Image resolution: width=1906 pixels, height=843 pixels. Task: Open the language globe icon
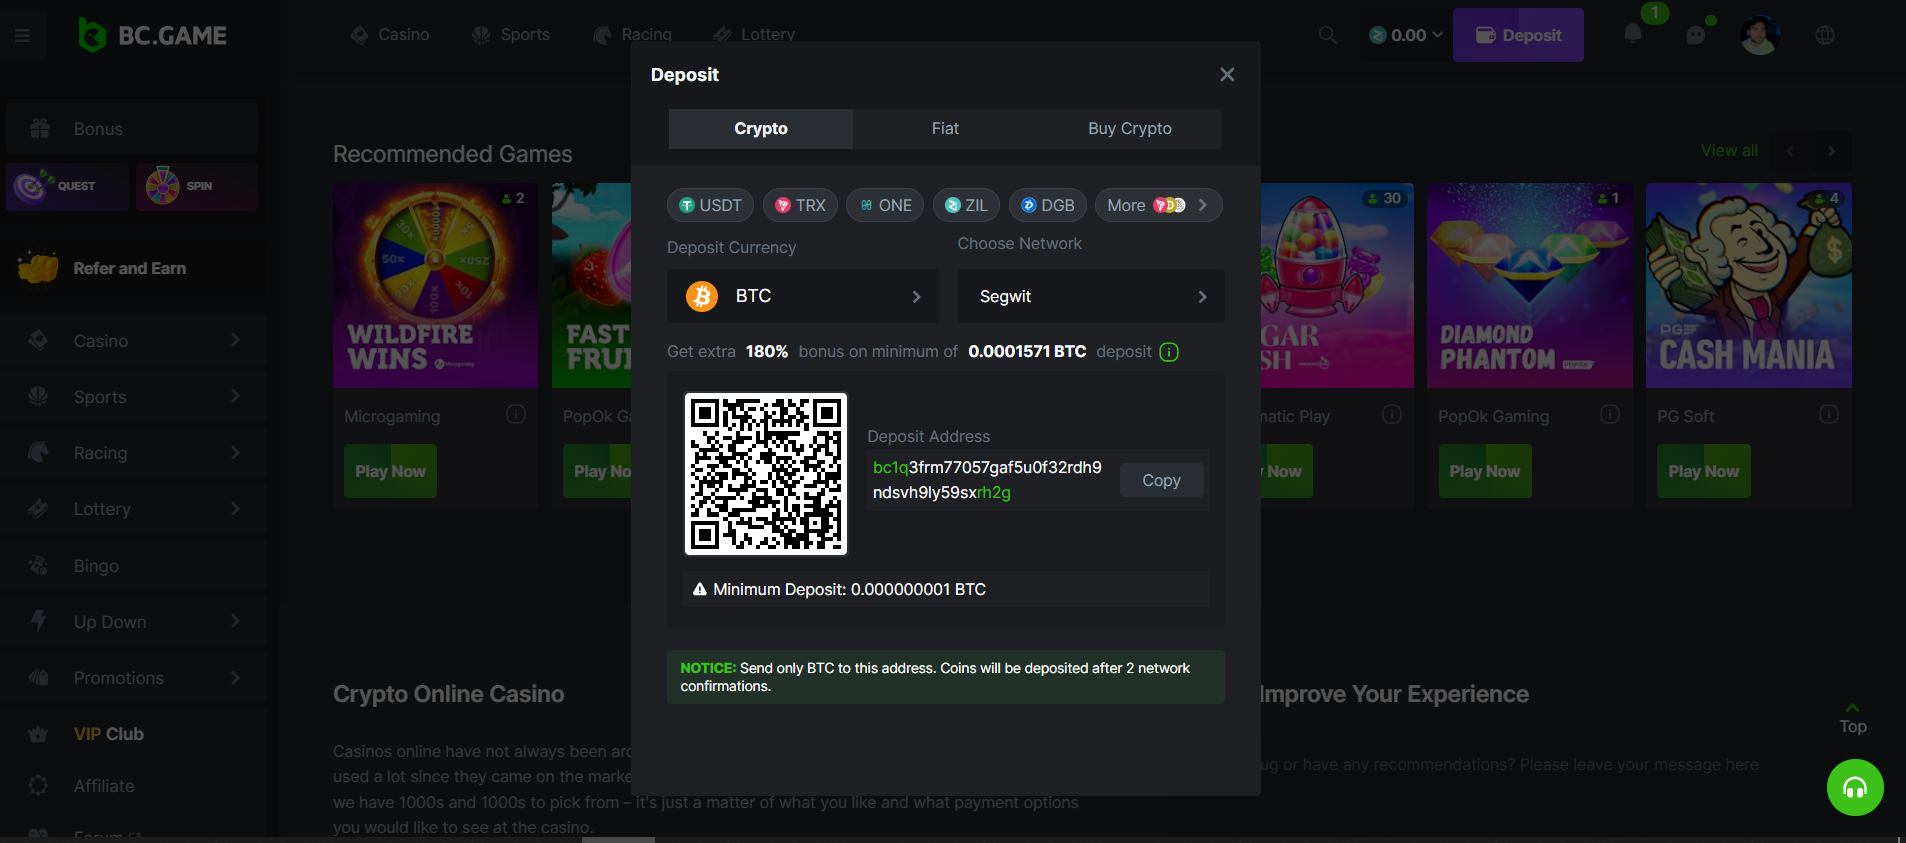click(1825, 35)
